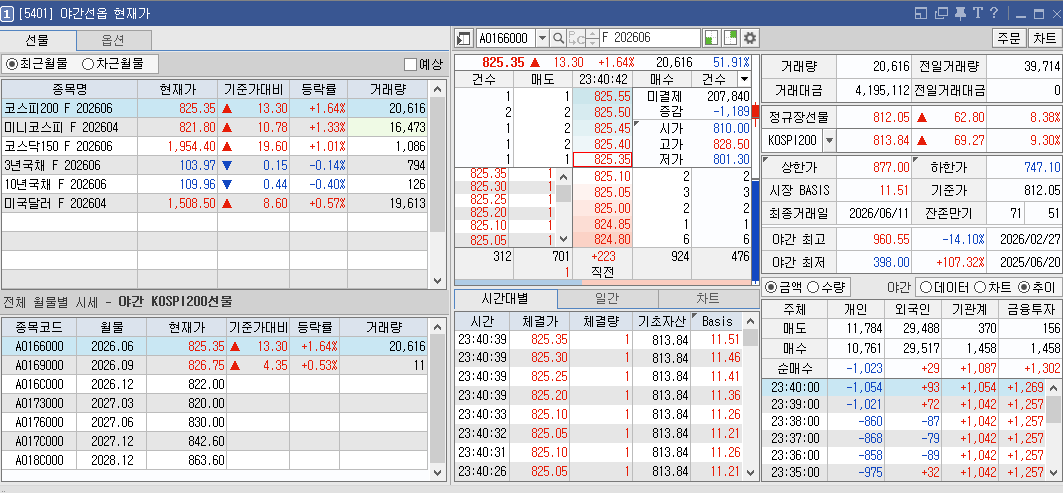Select A0169000 contract row
1063x493 pixels.
(215, 366)
